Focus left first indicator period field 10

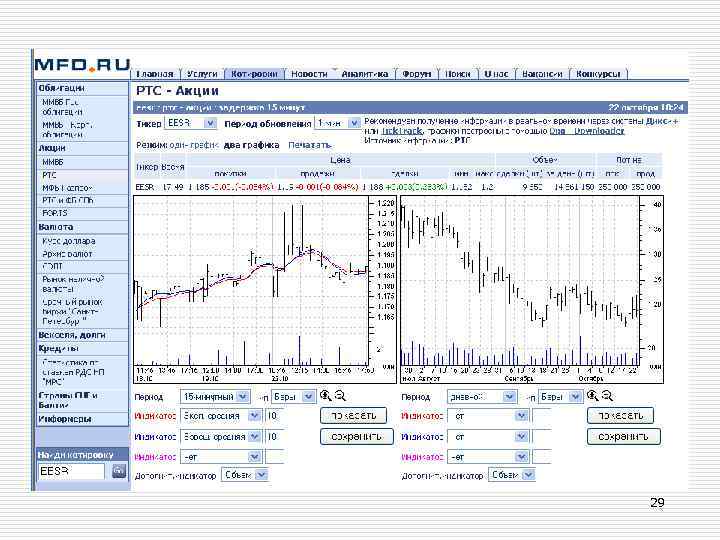click(x=274, y=416)
